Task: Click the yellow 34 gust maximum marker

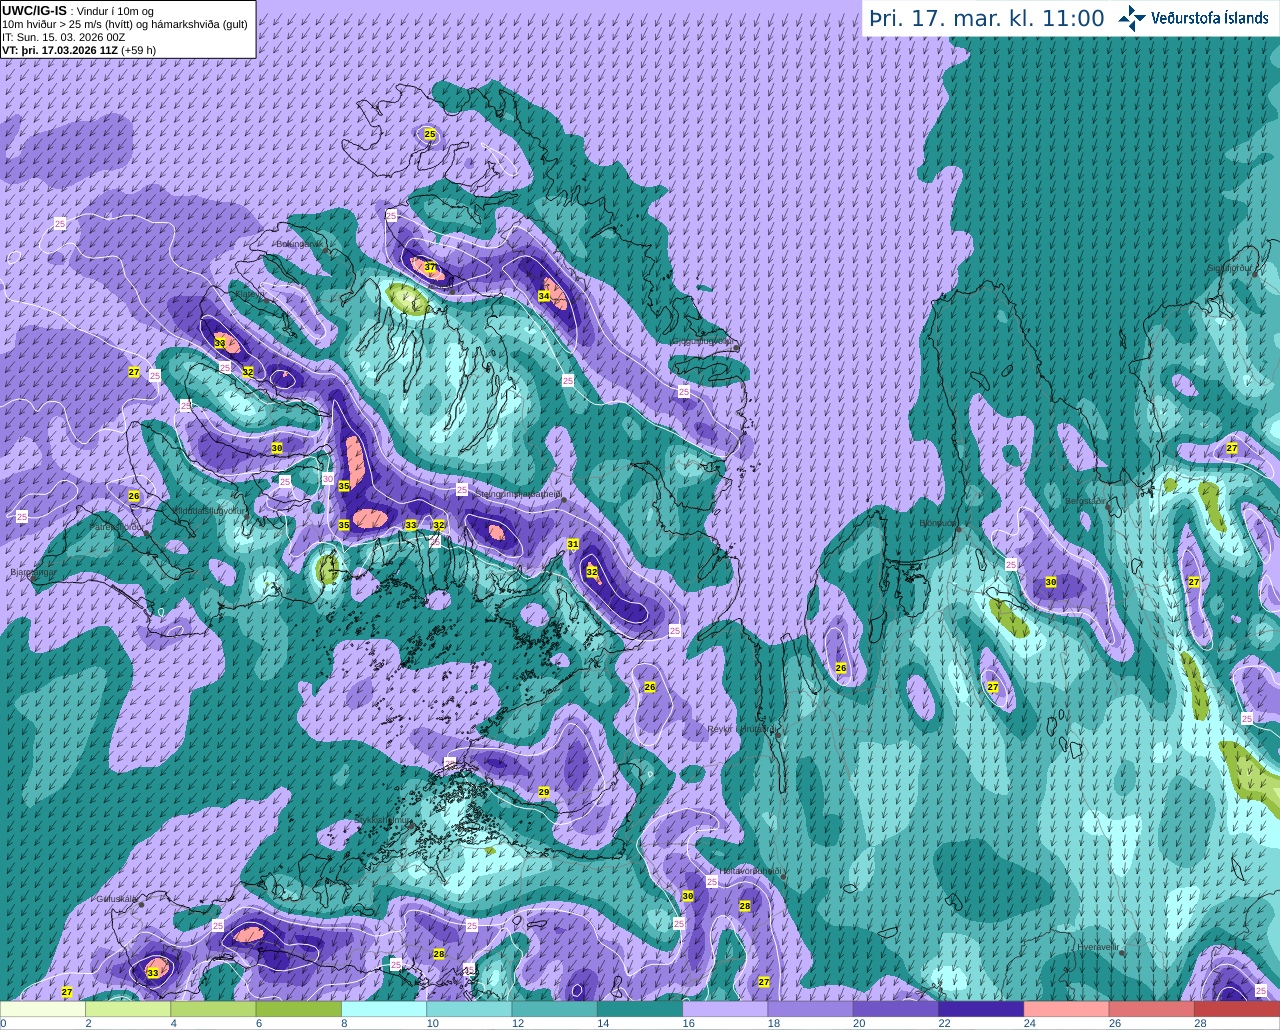Action: [x=544, y=296]
